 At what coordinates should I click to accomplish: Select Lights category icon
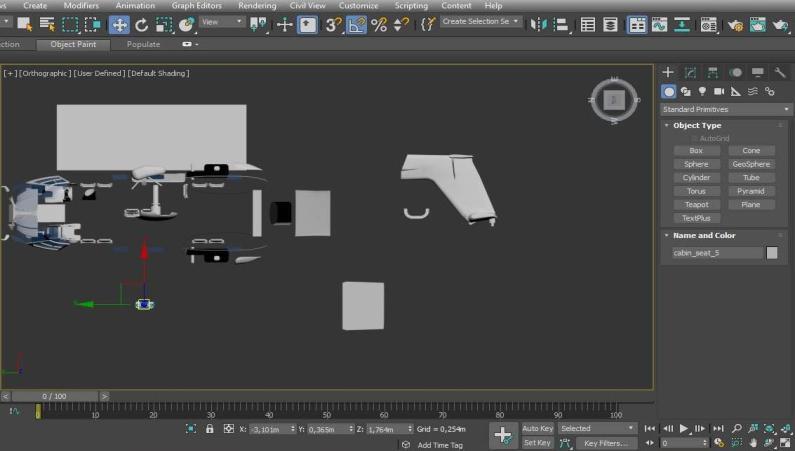(702, 92)
